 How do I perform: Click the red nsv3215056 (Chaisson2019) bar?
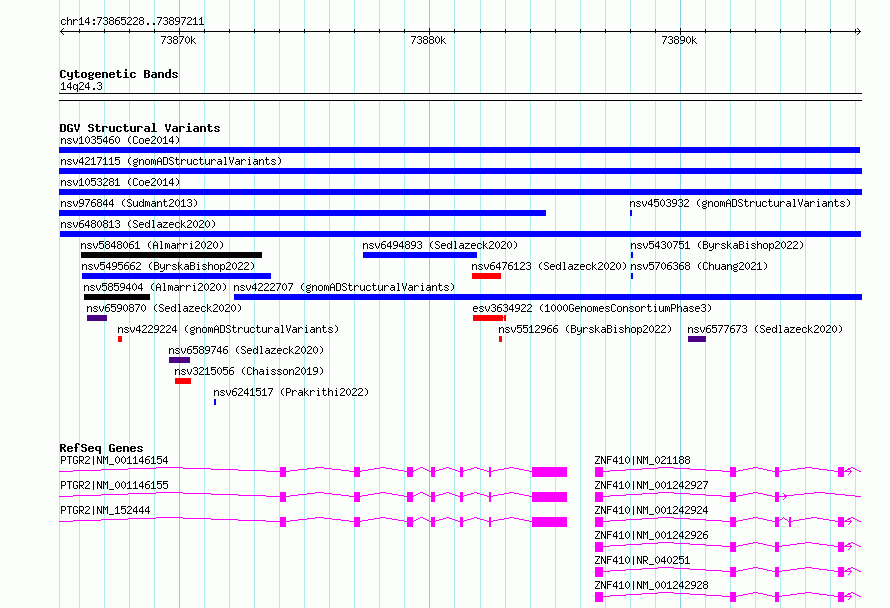tap(183, 381)
